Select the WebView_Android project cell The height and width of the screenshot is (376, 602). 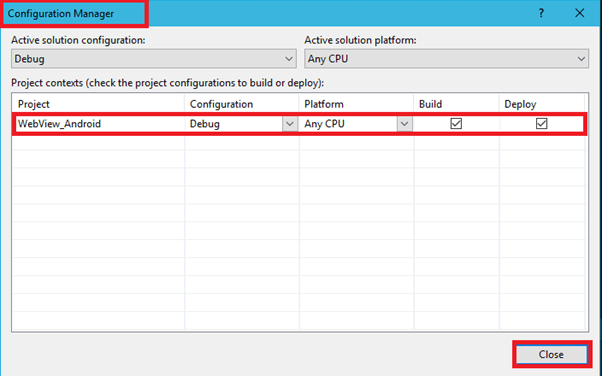(99, 124)
